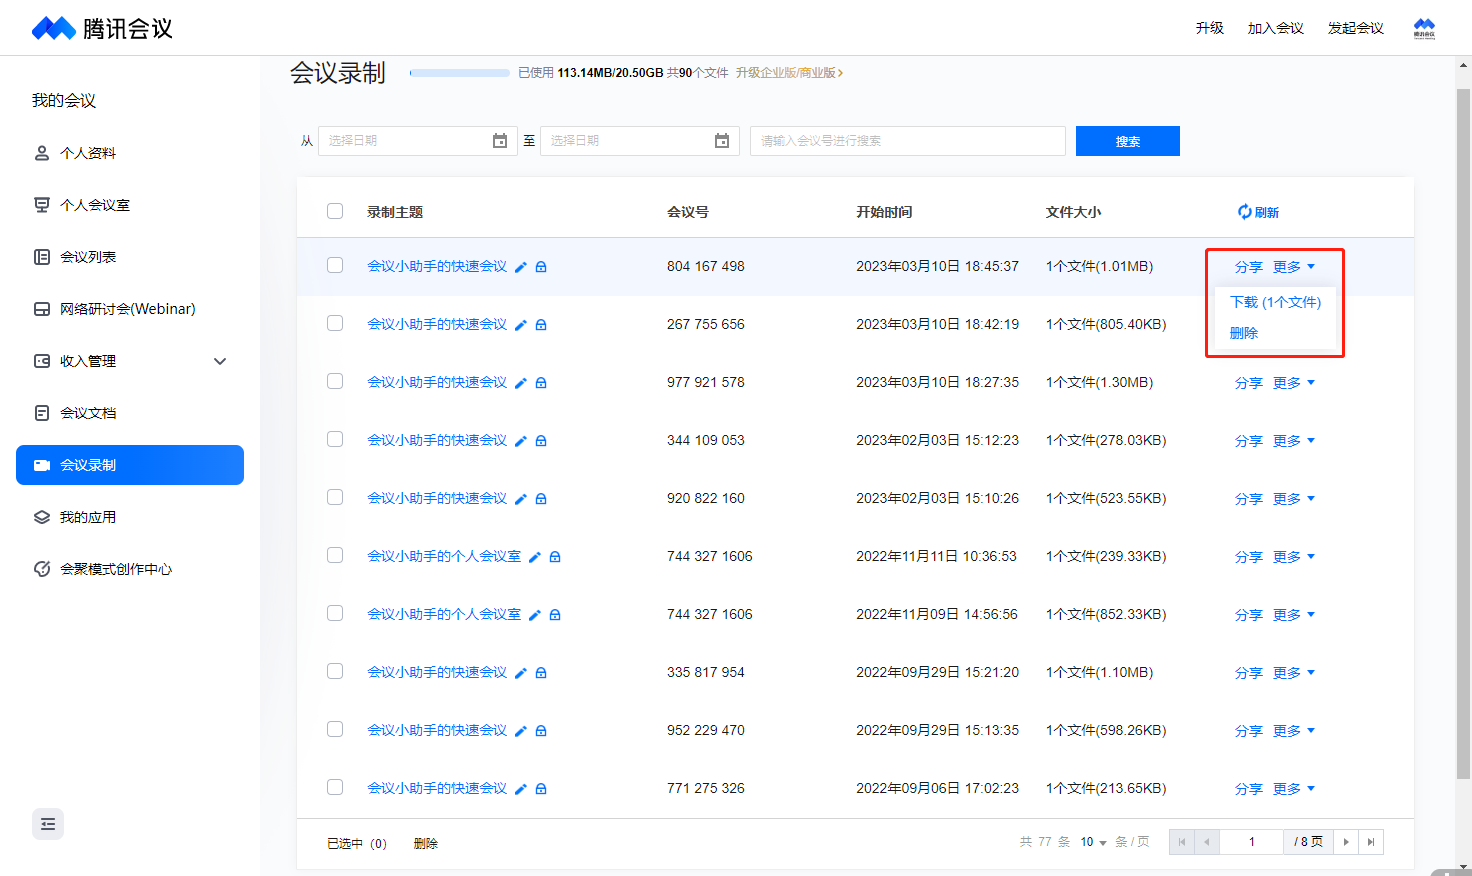The image size is (1472, 876).
Task: Edit title of recording 977 921 578
Action: click(520, 383)
